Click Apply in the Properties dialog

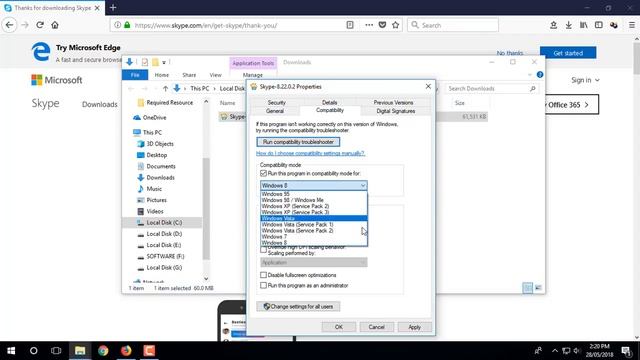point(414,327)
